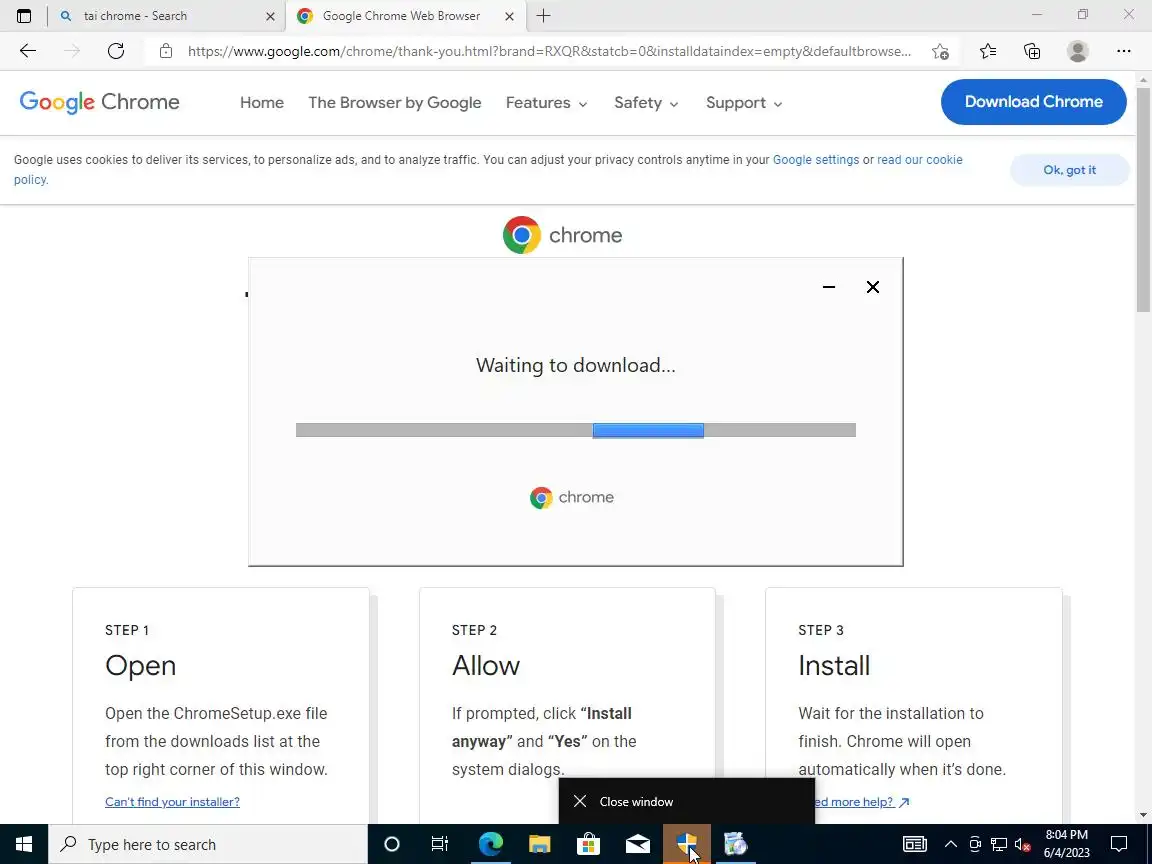Screen dimensions: 1152x864
Task: Click the Type here to search box
Action: 208,844
